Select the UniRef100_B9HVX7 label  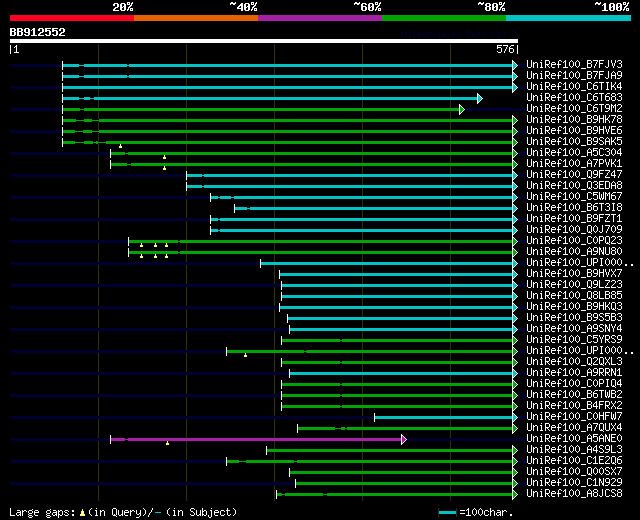(574, 274)
